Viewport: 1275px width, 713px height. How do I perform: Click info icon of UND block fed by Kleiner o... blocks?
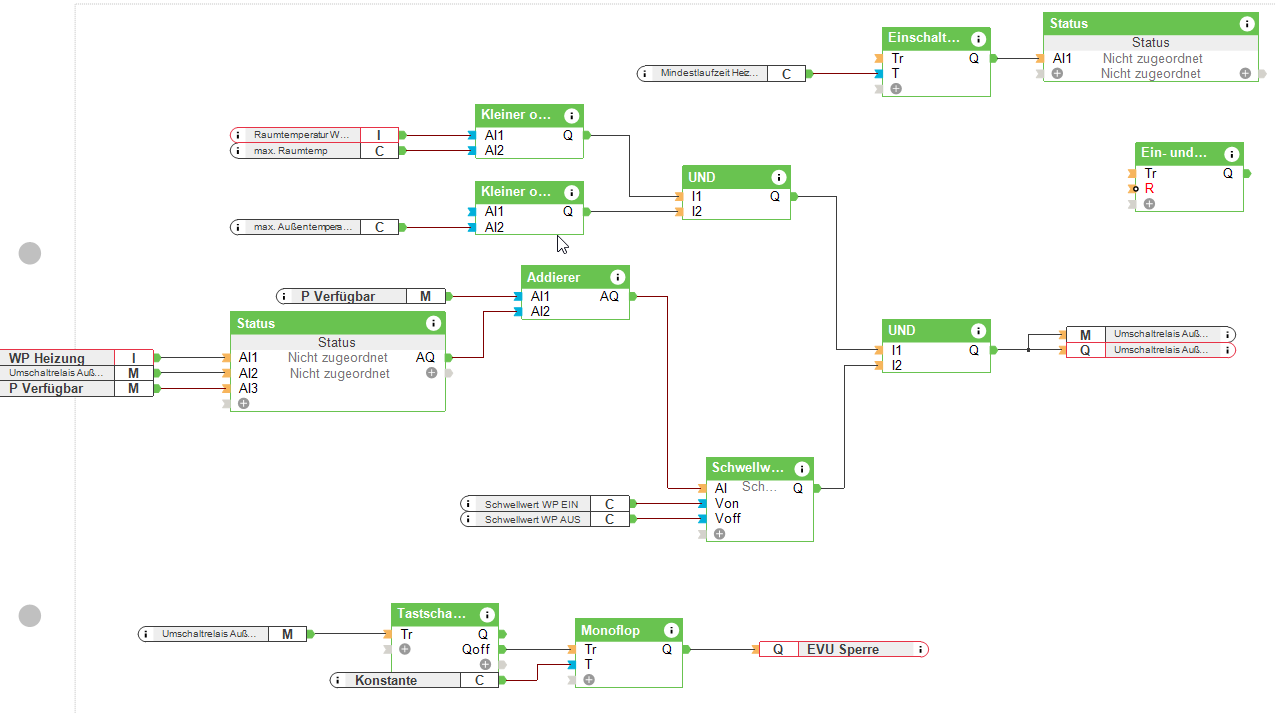tap(778, 177)
